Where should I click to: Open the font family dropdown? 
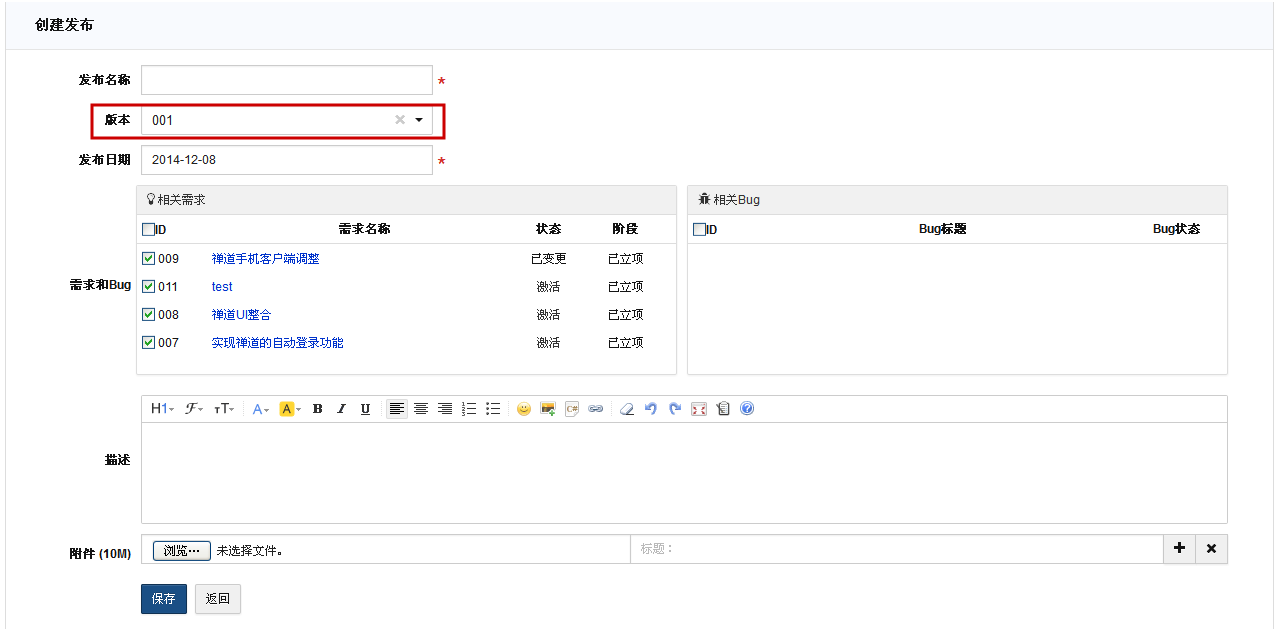(x=194, y=409)
